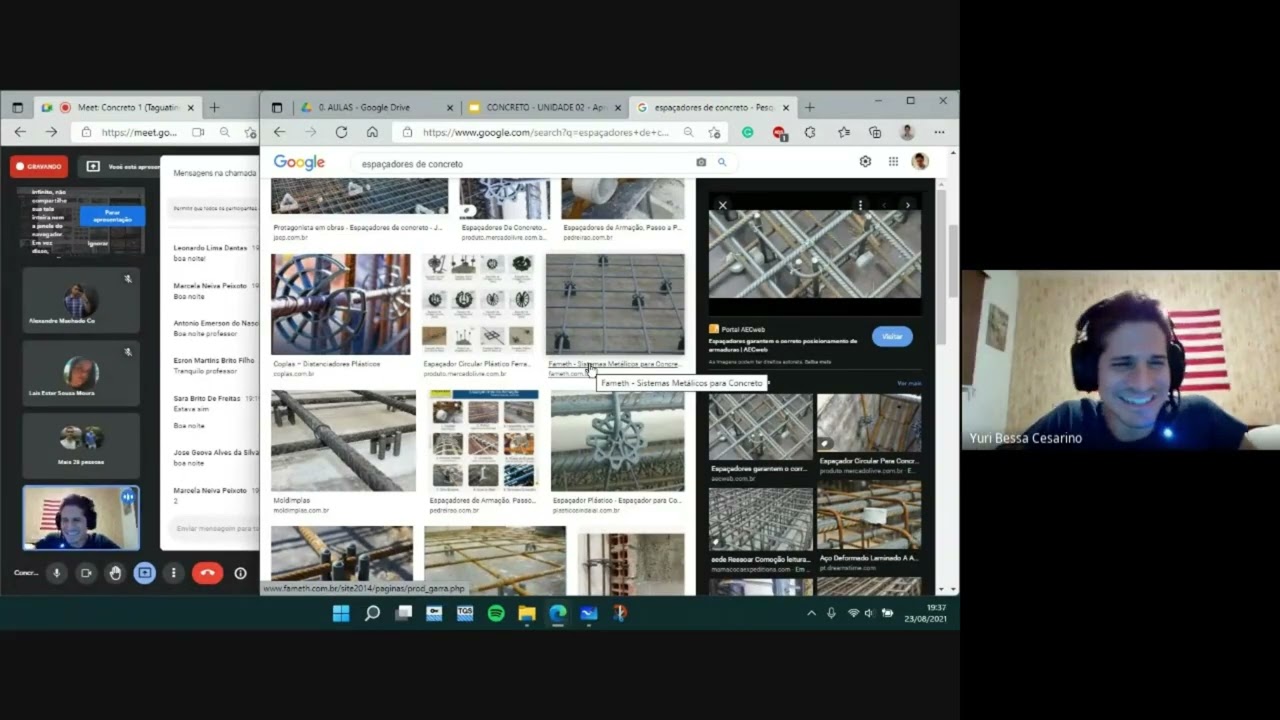Click the Google results page vertical scrollbar
Image resolution: width=1280 pixels, height=720 pixels.
pyautogui.click(x=953, y=260)
